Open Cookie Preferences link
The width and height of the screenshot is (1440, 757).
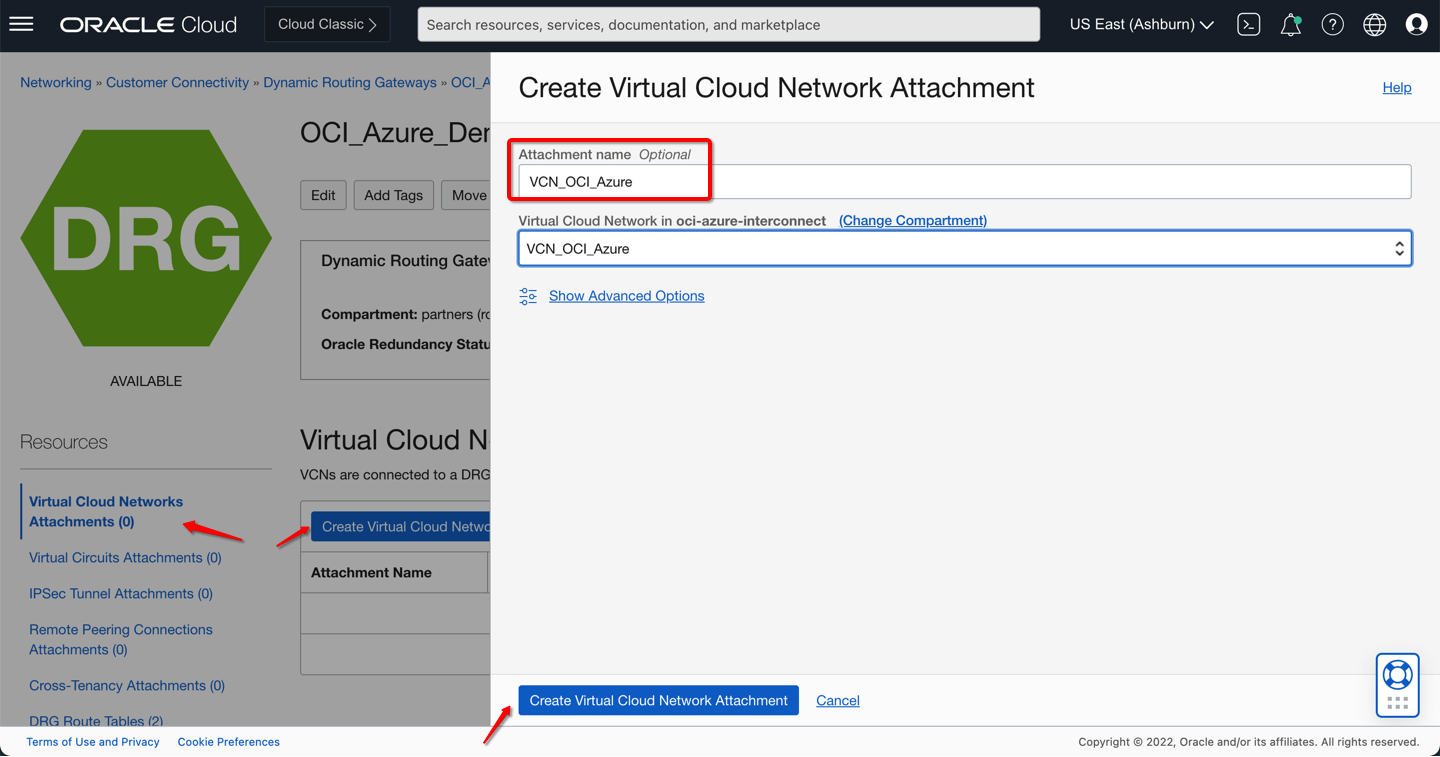228,742
